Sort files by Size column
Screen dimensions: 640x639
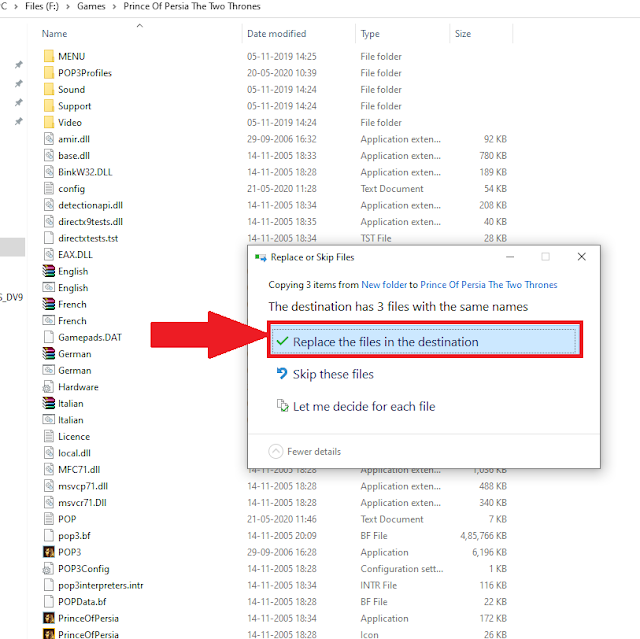pyautogui.click(x=463, y=34)
